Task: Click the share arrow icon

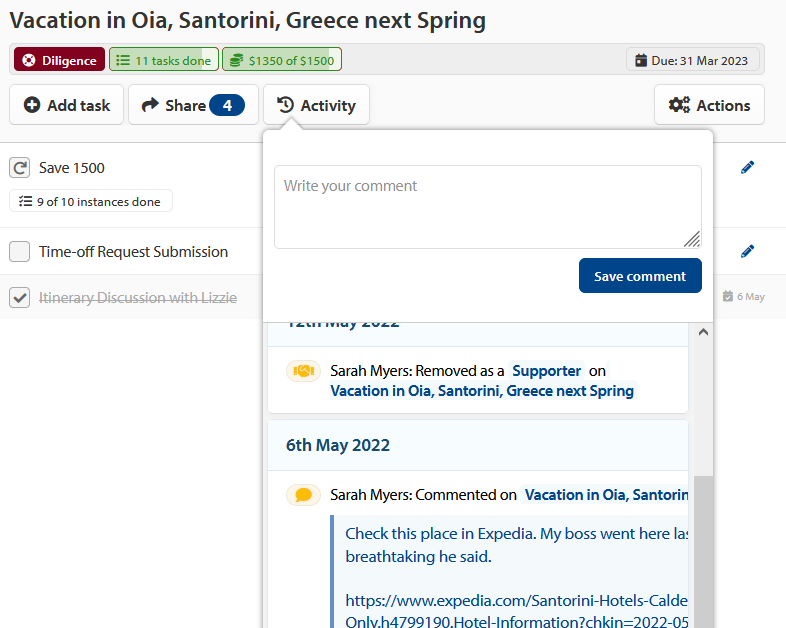Action: [x=150, y=105]
